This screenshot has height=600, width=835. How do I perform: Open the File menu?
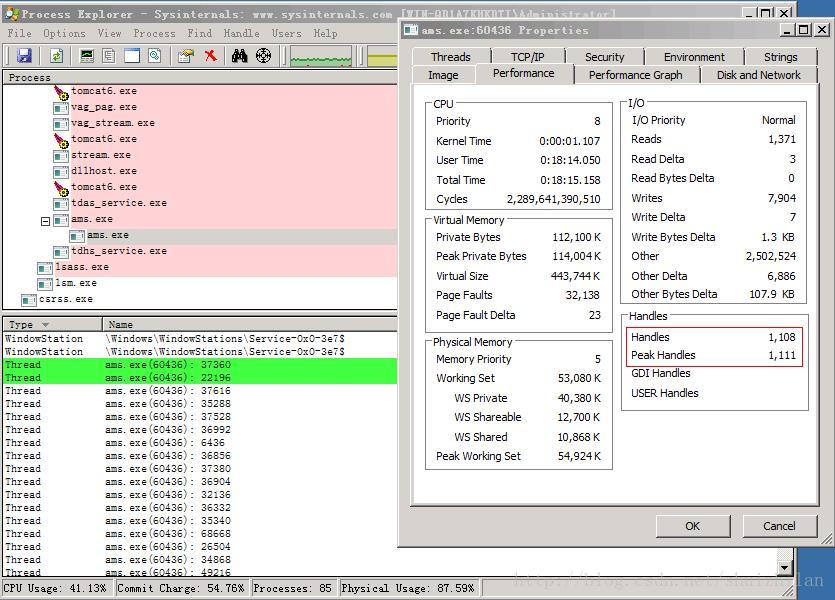[19, 33]
